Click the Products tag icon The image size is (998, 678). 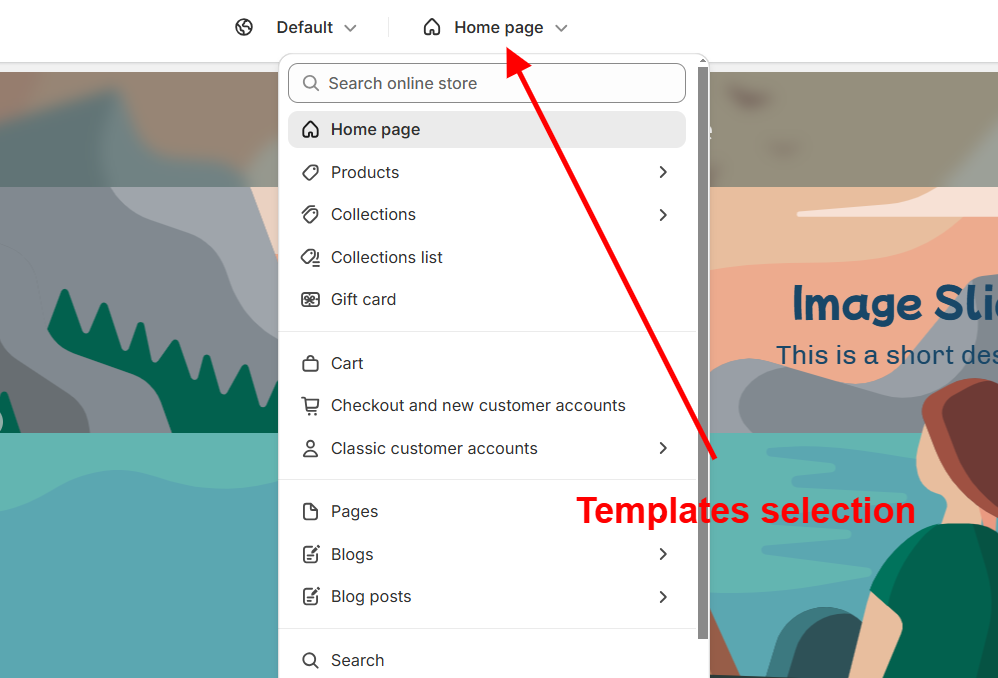pos(311,172)
